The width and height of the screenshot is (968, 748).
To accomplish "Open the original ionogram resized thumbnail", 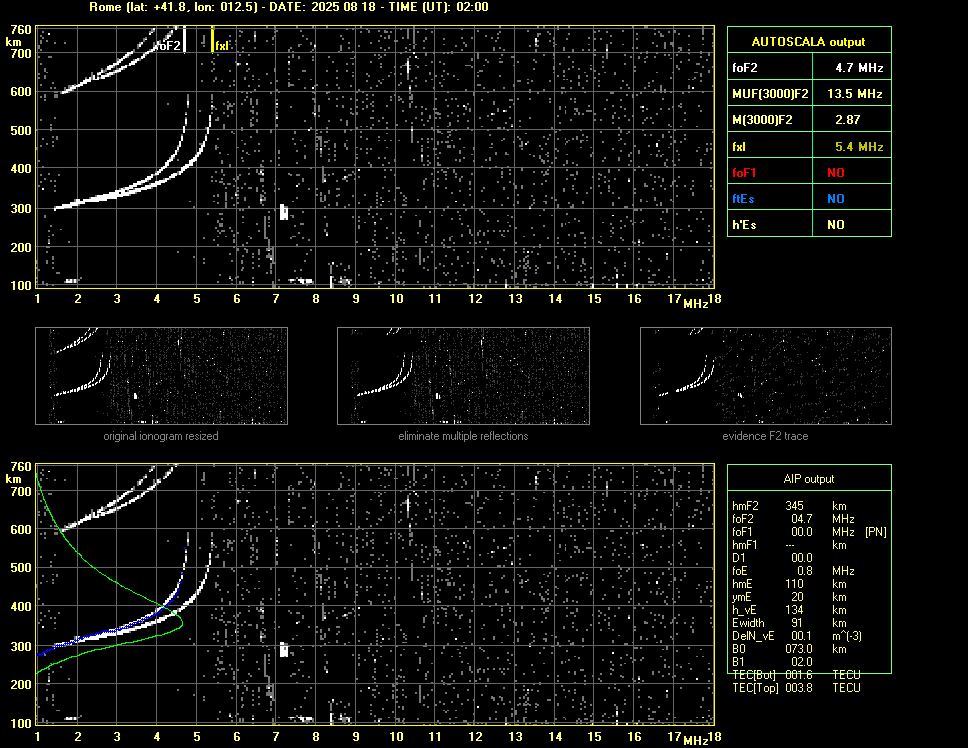I will point(161,376).
